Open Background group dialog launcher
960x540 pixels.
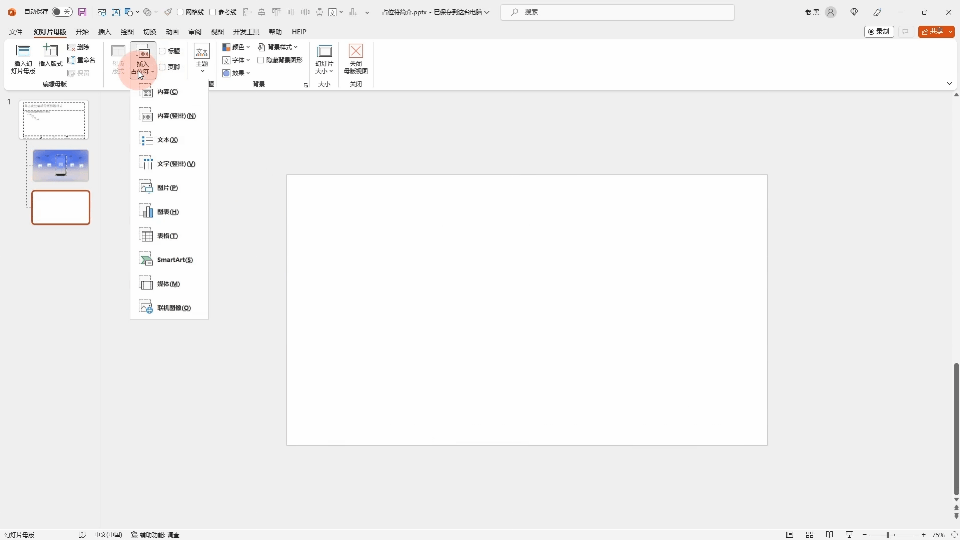[306, 84]
